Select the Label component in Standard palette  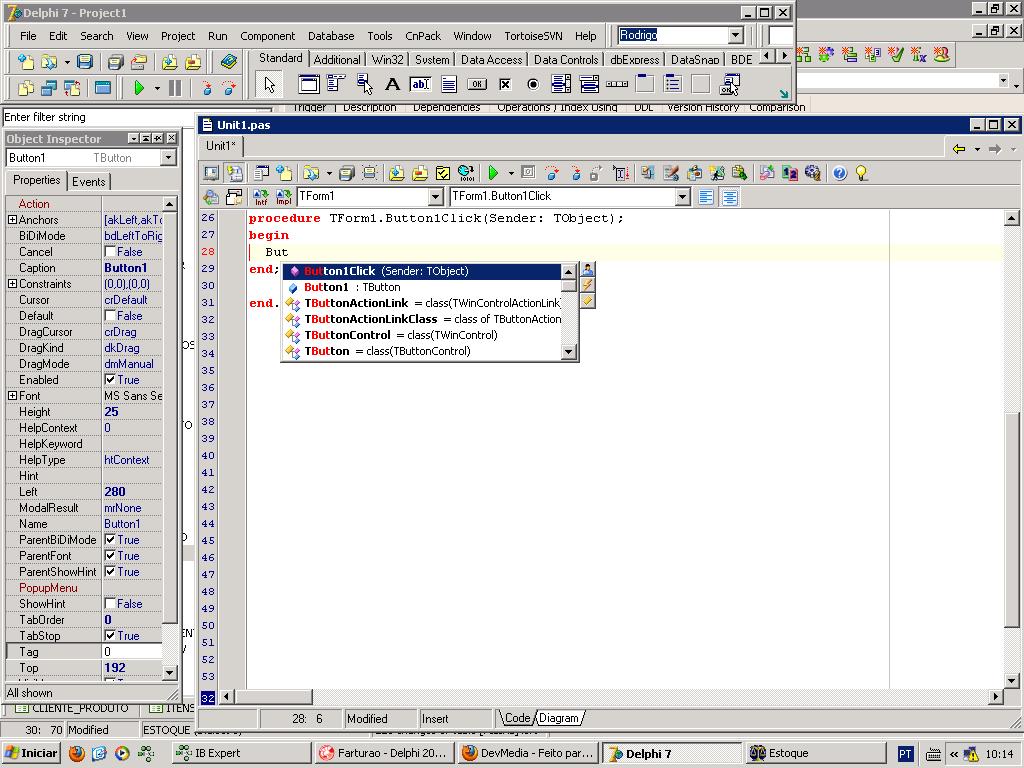click(x=392, y=85)
